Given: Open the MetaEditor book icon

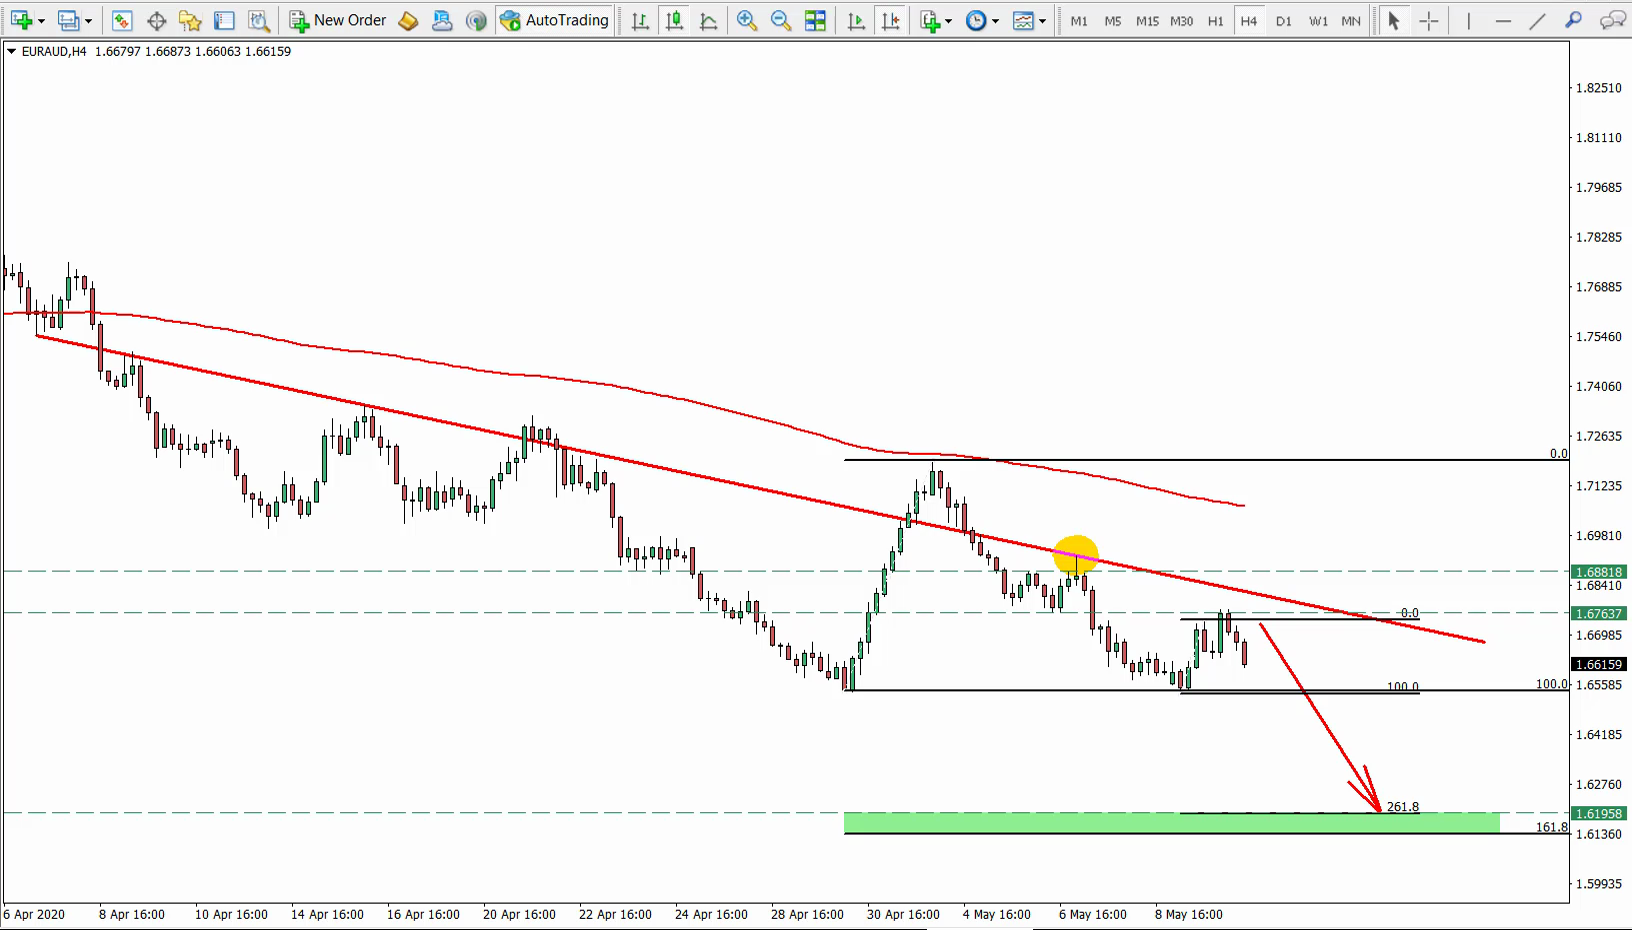Looking at the screenshot, I should pyautogui.click(x=408, y=20).
